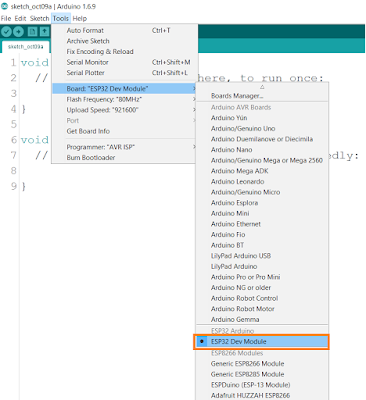This screenshot has width=366, height=400.
Task: Pick Arduino Duemilanove or Diecimila
Action: [x=262, y=139]
